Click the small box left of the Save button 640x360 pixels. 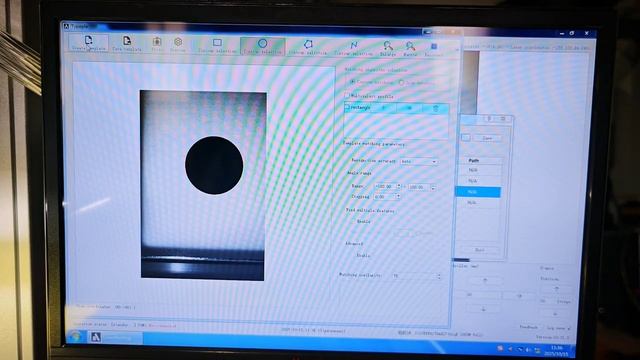(x=466, y=138)
